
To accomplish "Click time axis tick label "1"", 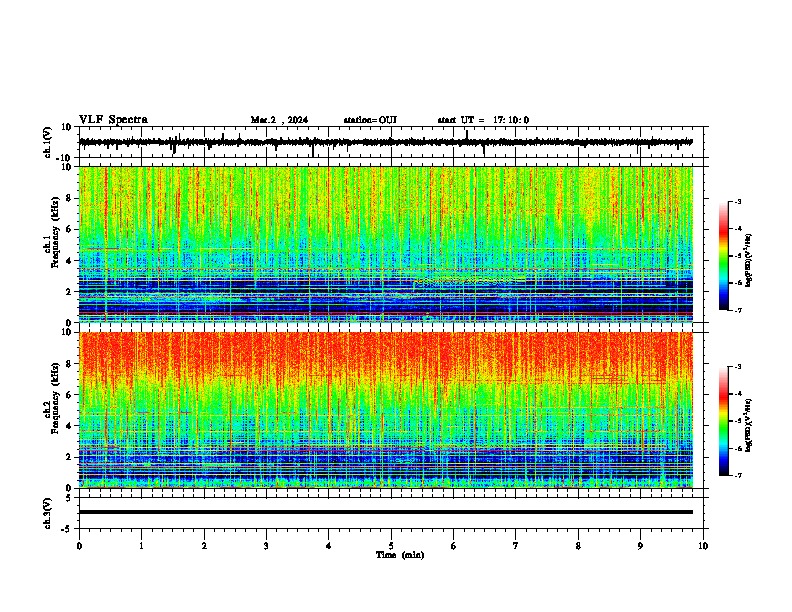I will (x=141, y=546).
